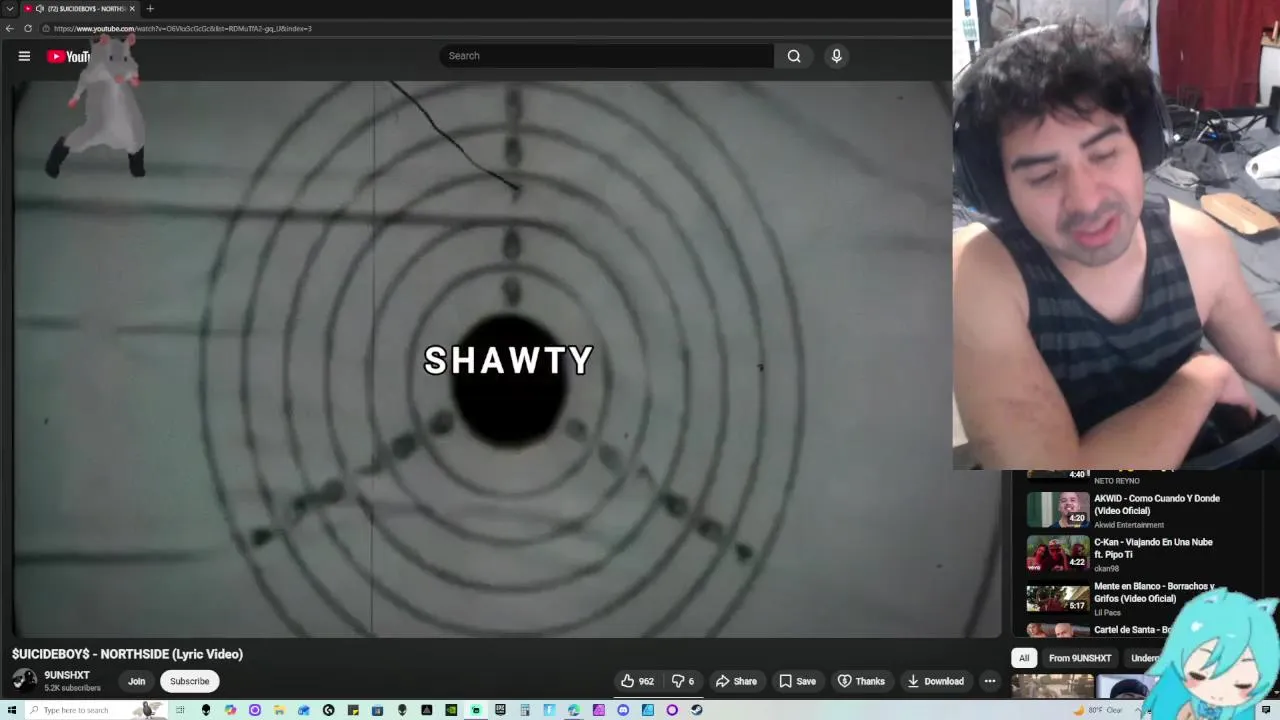This screenshot has width=1280, height=720.
Task: Click the Mente en Blanco thumbnail 5:17
Action: (x=1058, y=597)
